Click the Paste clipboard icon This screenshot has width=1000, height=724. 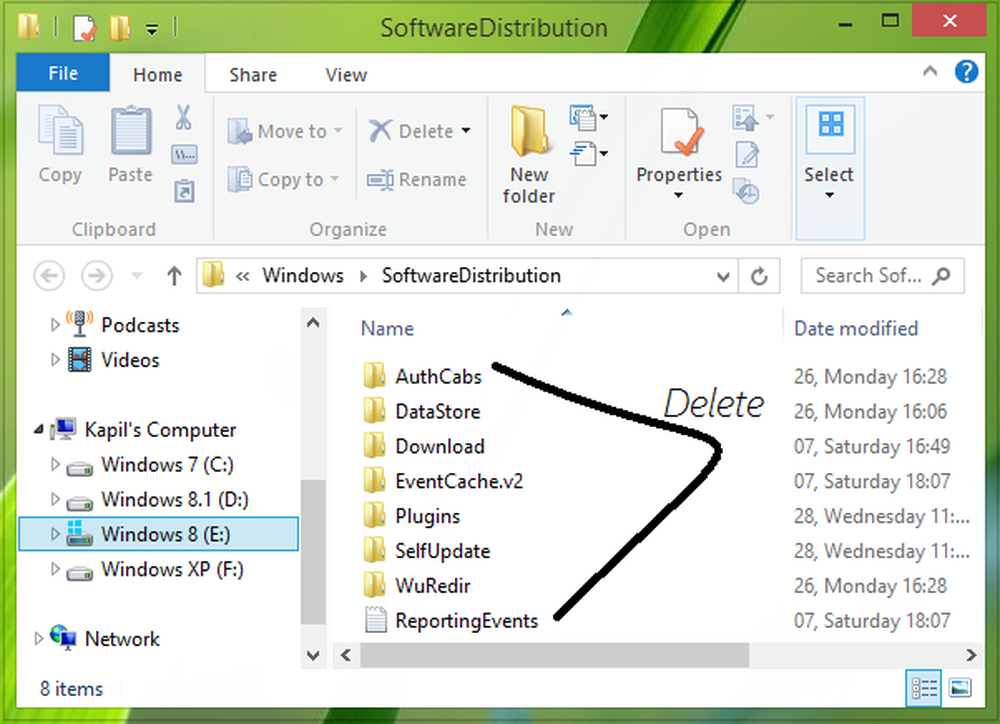click(130, 145)
